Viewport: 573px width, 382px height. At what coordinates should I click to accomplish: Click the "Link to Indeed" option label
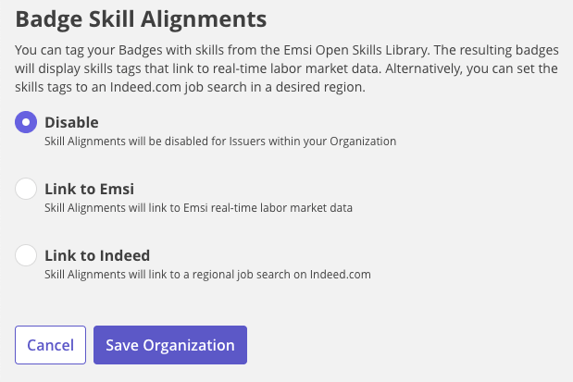pos(97,255)
